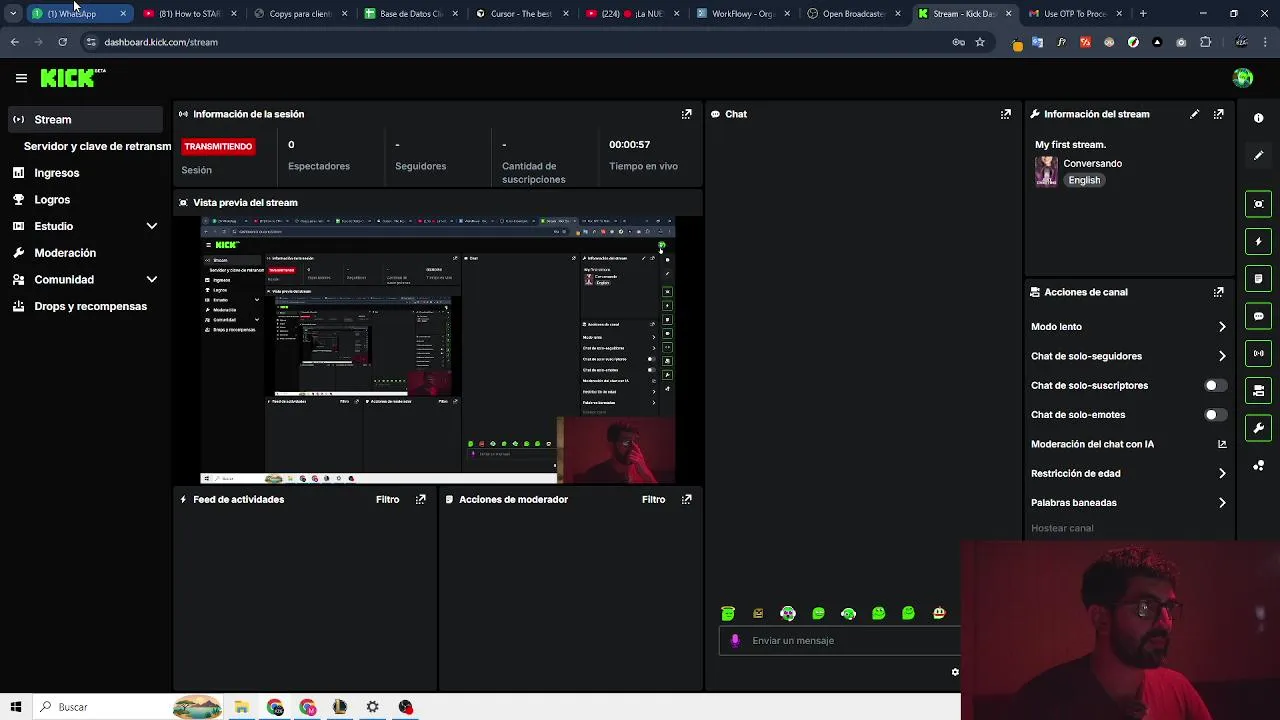Reload the page with browser refresh
The image size is (1280, 720).
click(x=62, y=42)
